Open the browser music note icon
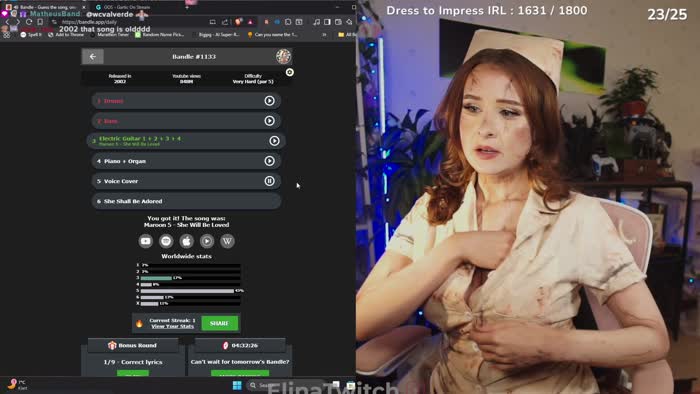Screen dimensions: 700x394 [317, 22]
